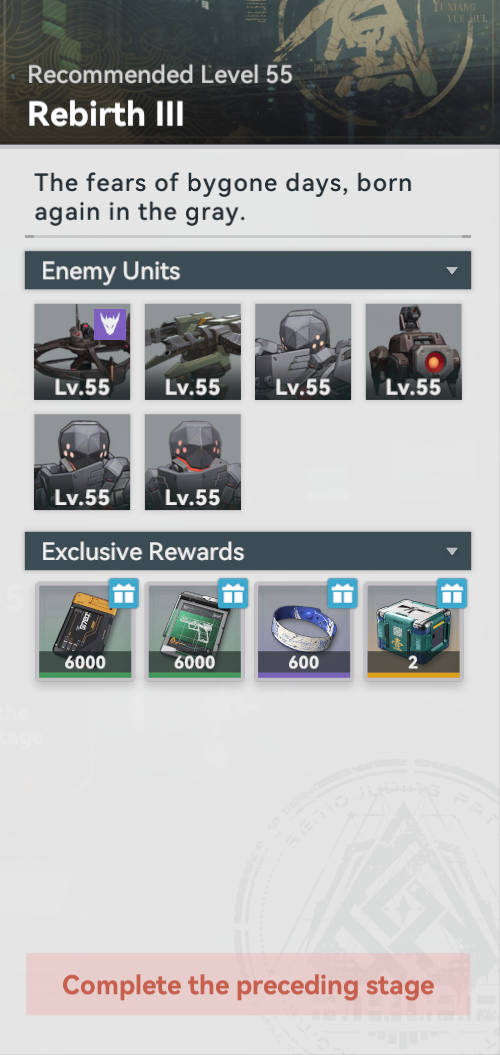500x1055 pixels.
Task: Click the gift badge on the bracelet reward
Action: pos(343,593)
